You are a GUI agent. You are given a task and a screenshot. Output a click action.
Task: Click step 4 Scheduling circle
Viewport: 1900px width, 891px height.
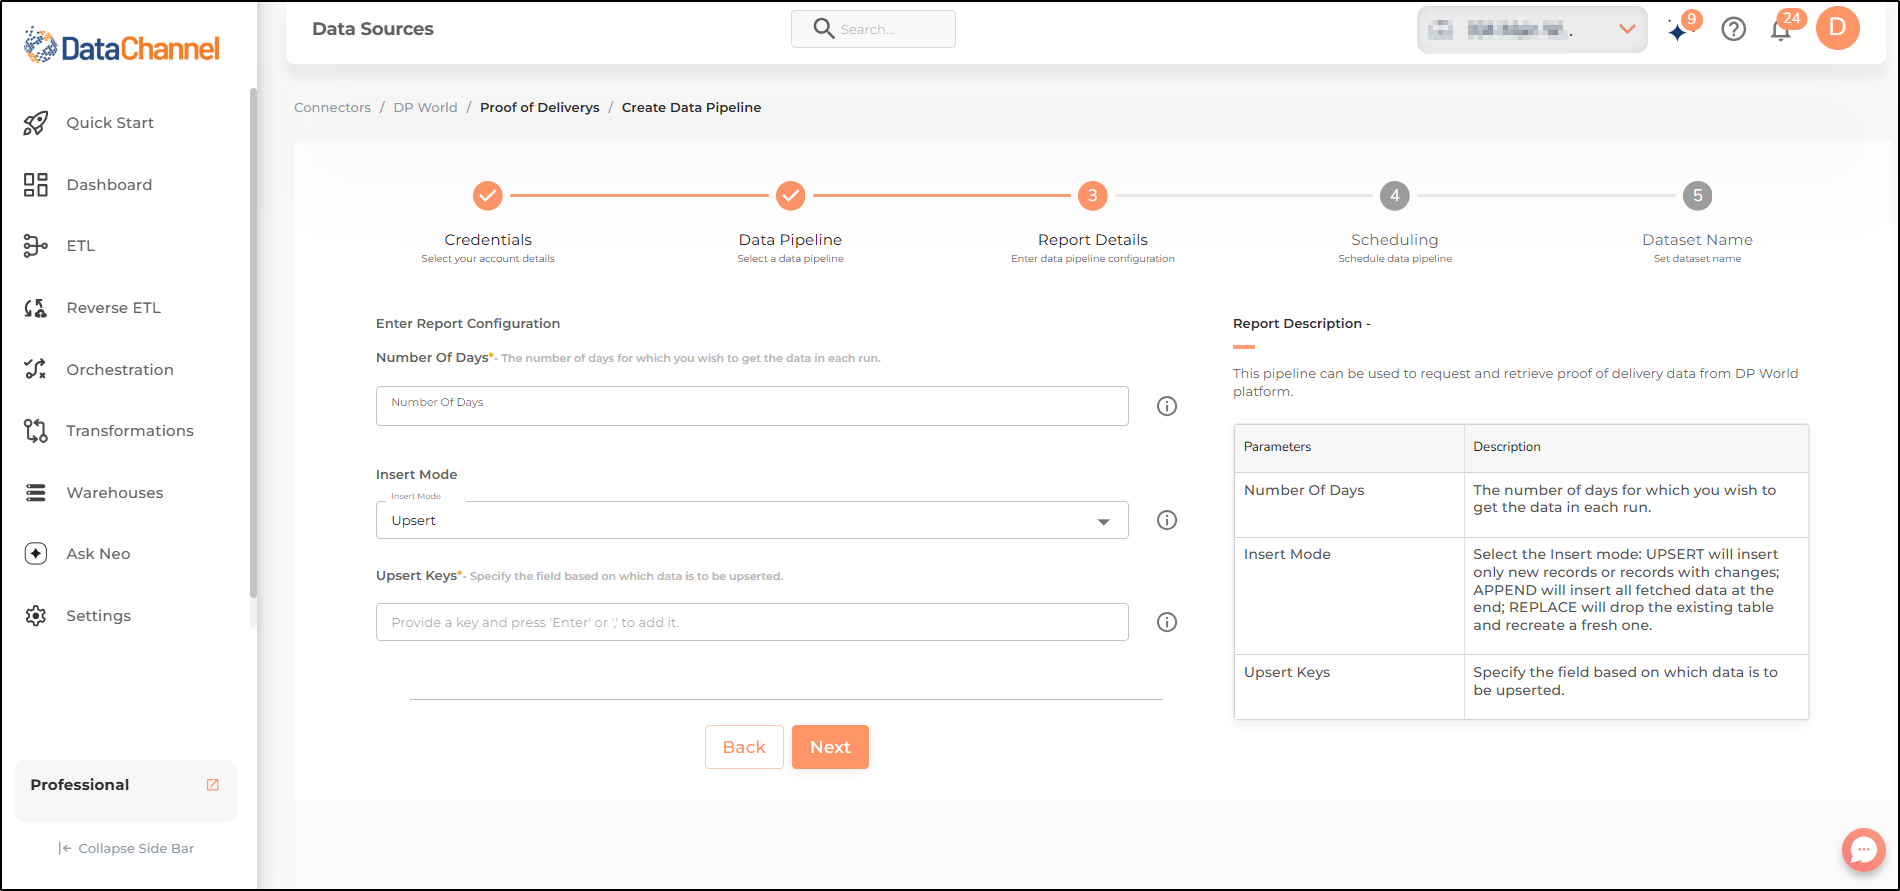(1395, 196)
